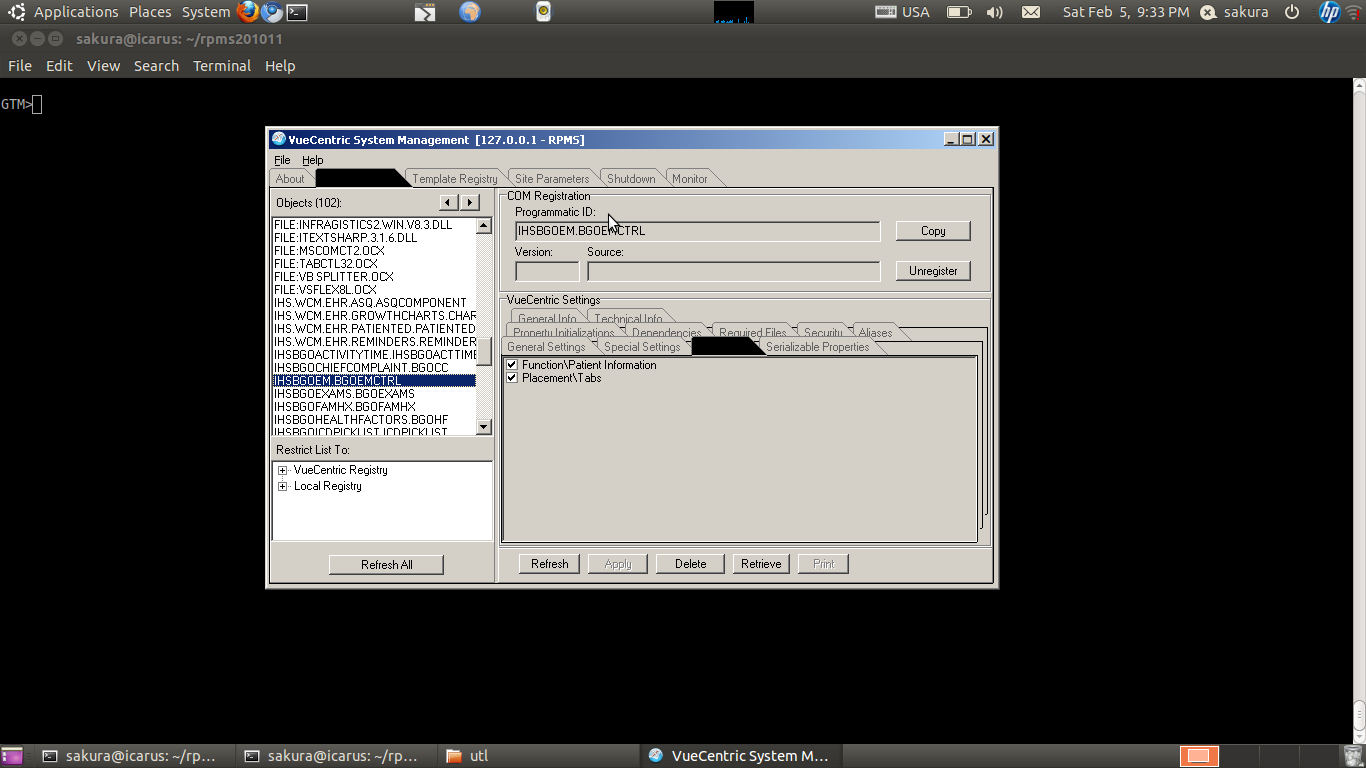
Task: Click the Source text field
Action: (734, 271)
